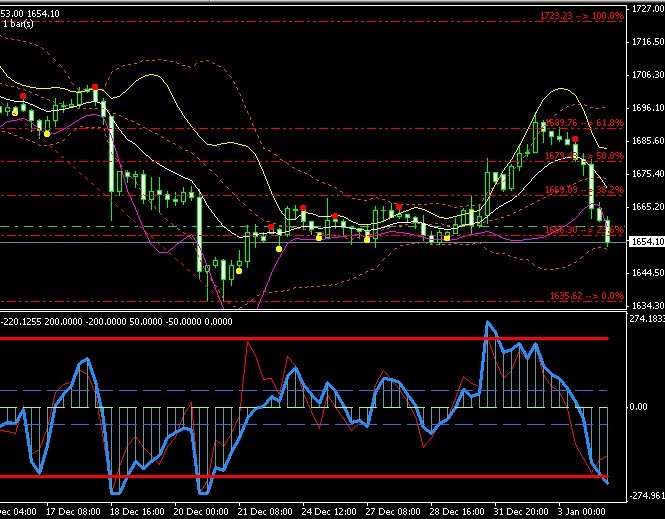
Task: Click the 1696.10 price scale label
Action: [x=645, y=108]
